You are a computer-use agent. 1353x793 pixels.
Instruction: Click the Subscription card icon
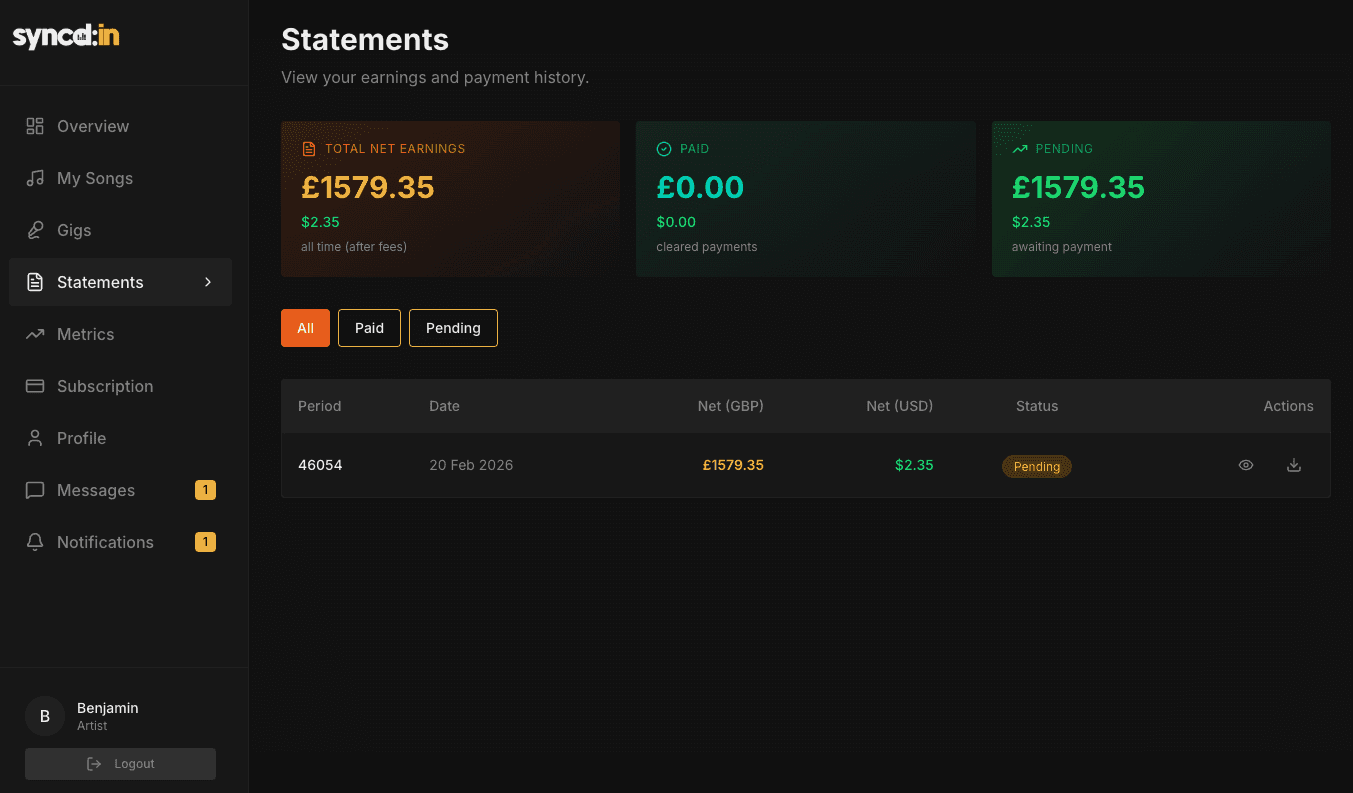(x=35, y=386)
